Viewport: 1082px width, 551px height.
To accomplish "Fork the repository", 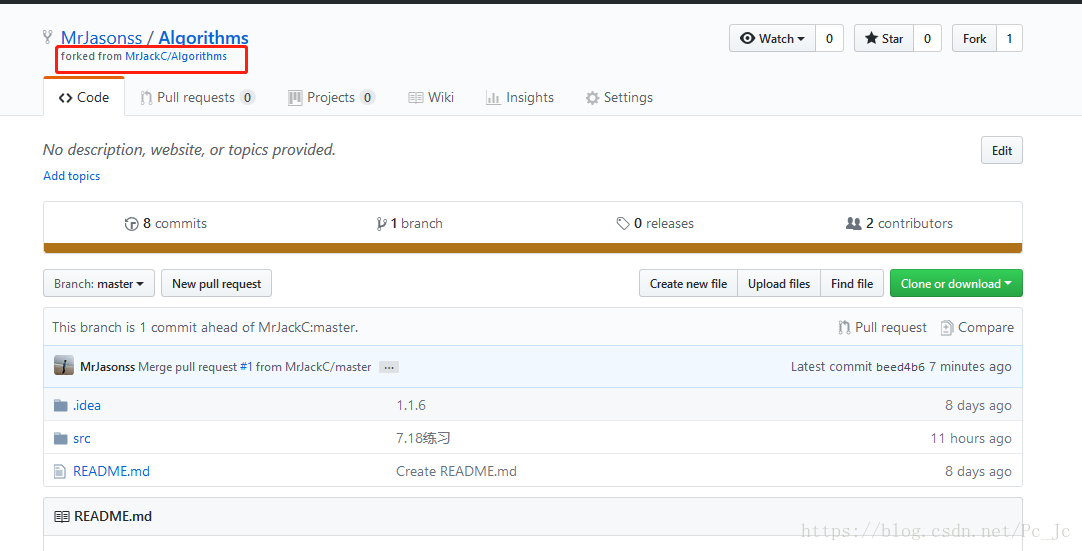I will pos(974,39).
